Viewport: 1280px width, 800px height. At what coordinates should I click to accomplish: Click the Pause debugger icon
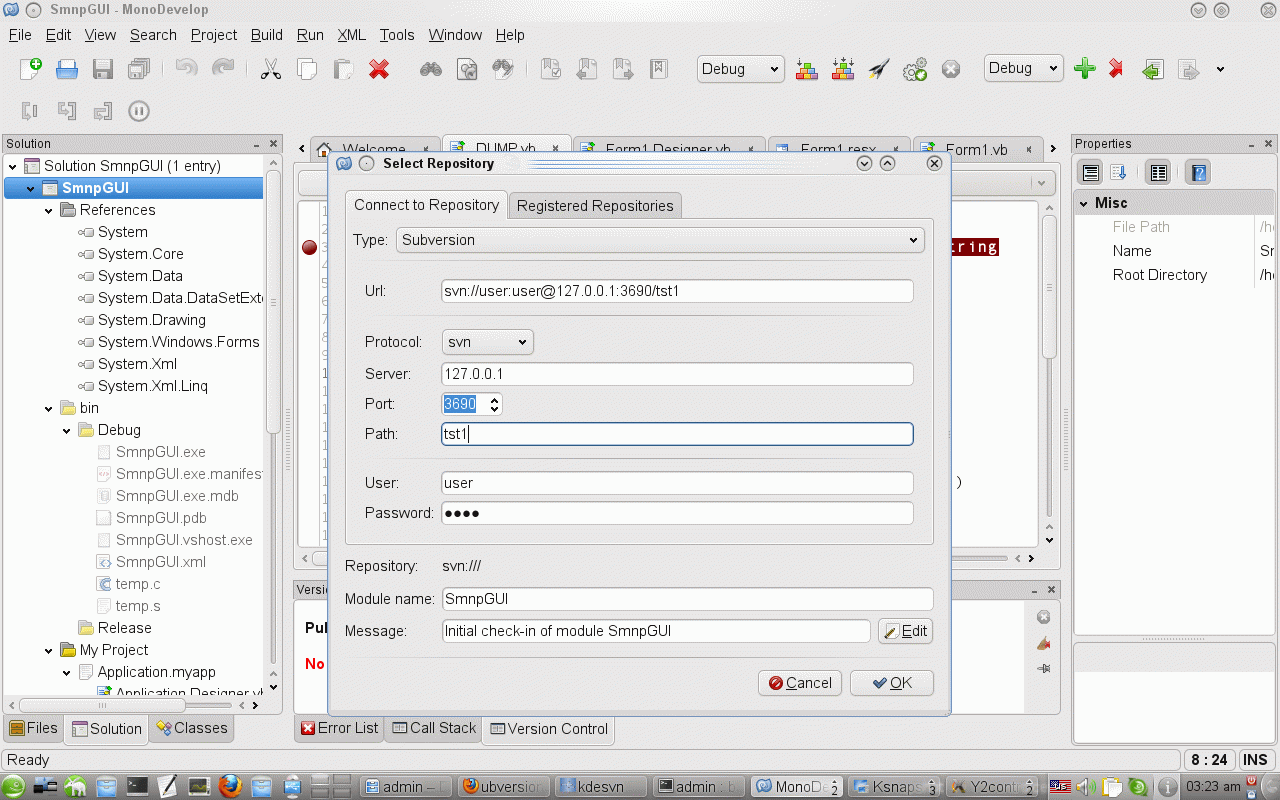[x=139, y=111]
